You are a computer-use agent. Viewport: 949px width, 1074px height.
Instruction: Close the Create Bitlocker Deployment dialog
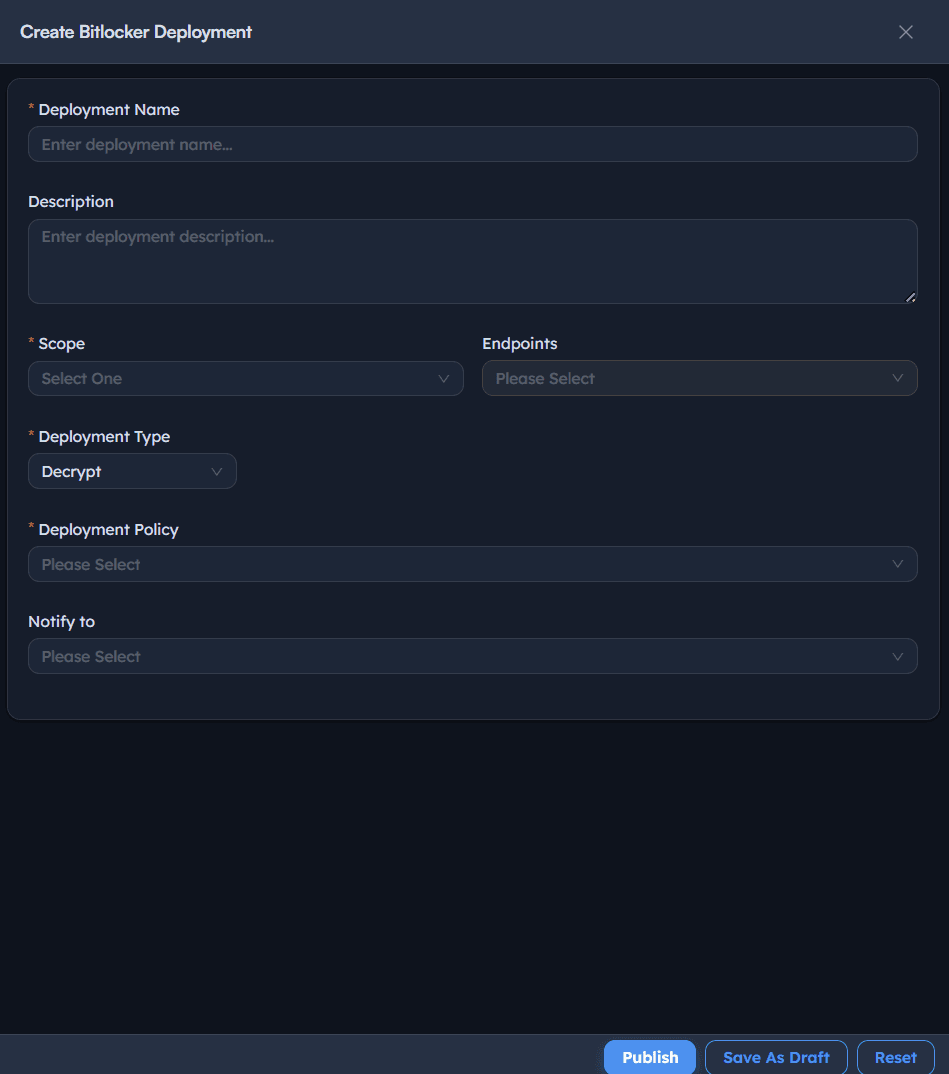click(905, 32)
